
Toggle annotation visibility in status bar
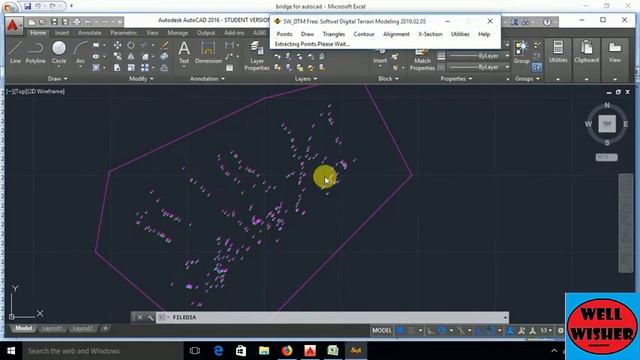[510, 330]
